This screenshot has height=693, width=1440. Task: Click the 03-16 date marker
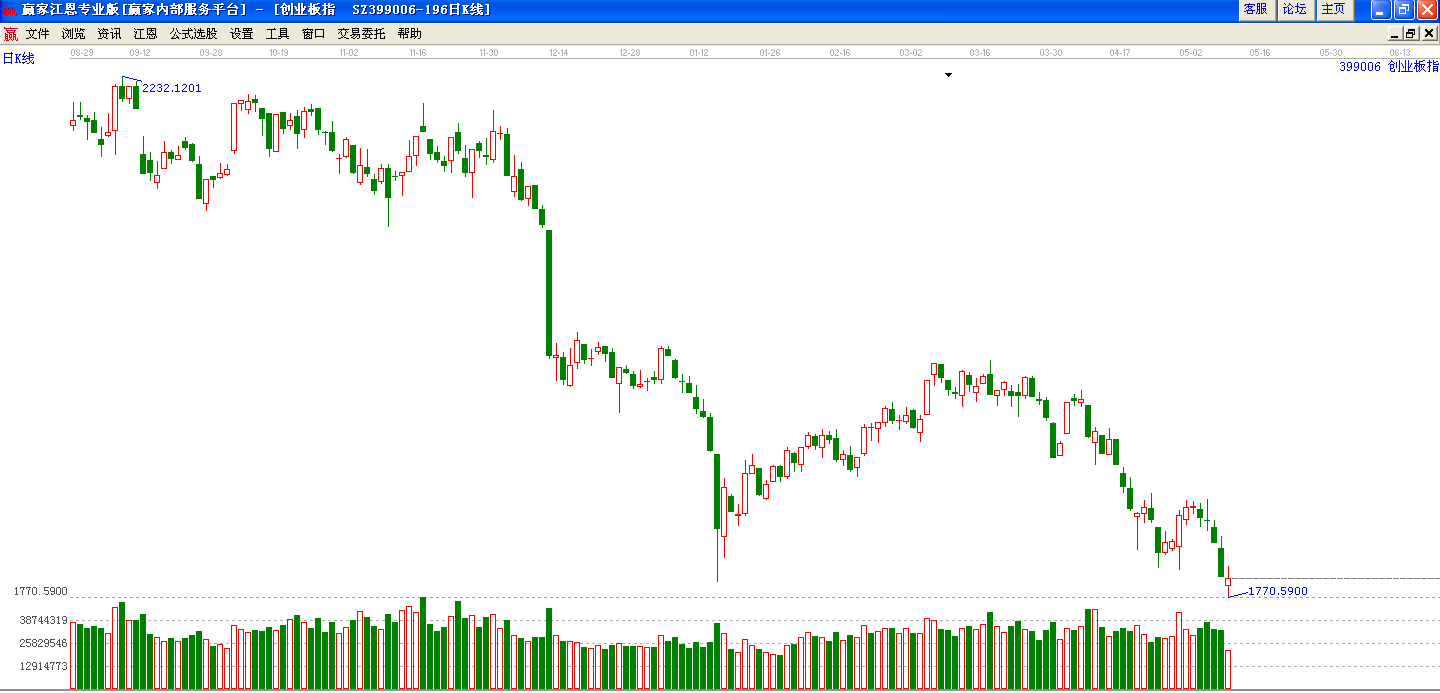980,52
